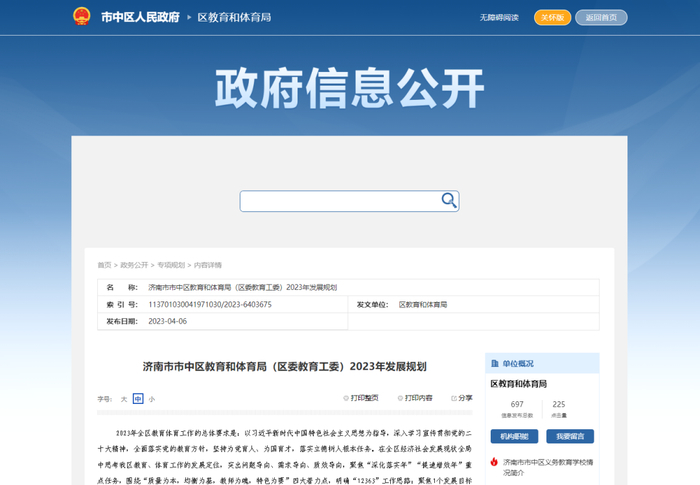Screen dimensions: 700x485
Task: Click the national emblem logo
Action: coord(81,17)
